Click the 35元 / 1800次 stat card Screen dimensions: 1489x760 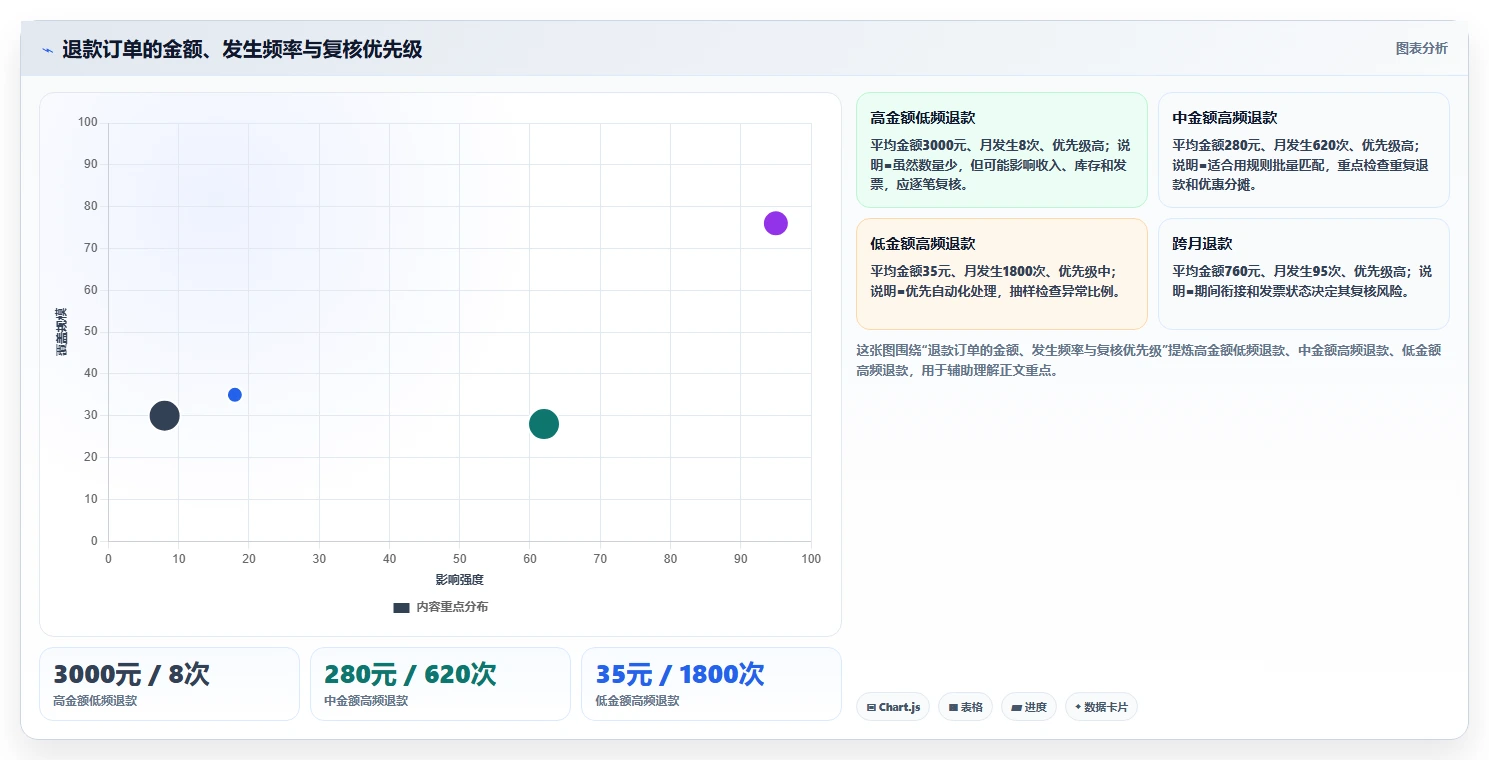coord(711,684)
